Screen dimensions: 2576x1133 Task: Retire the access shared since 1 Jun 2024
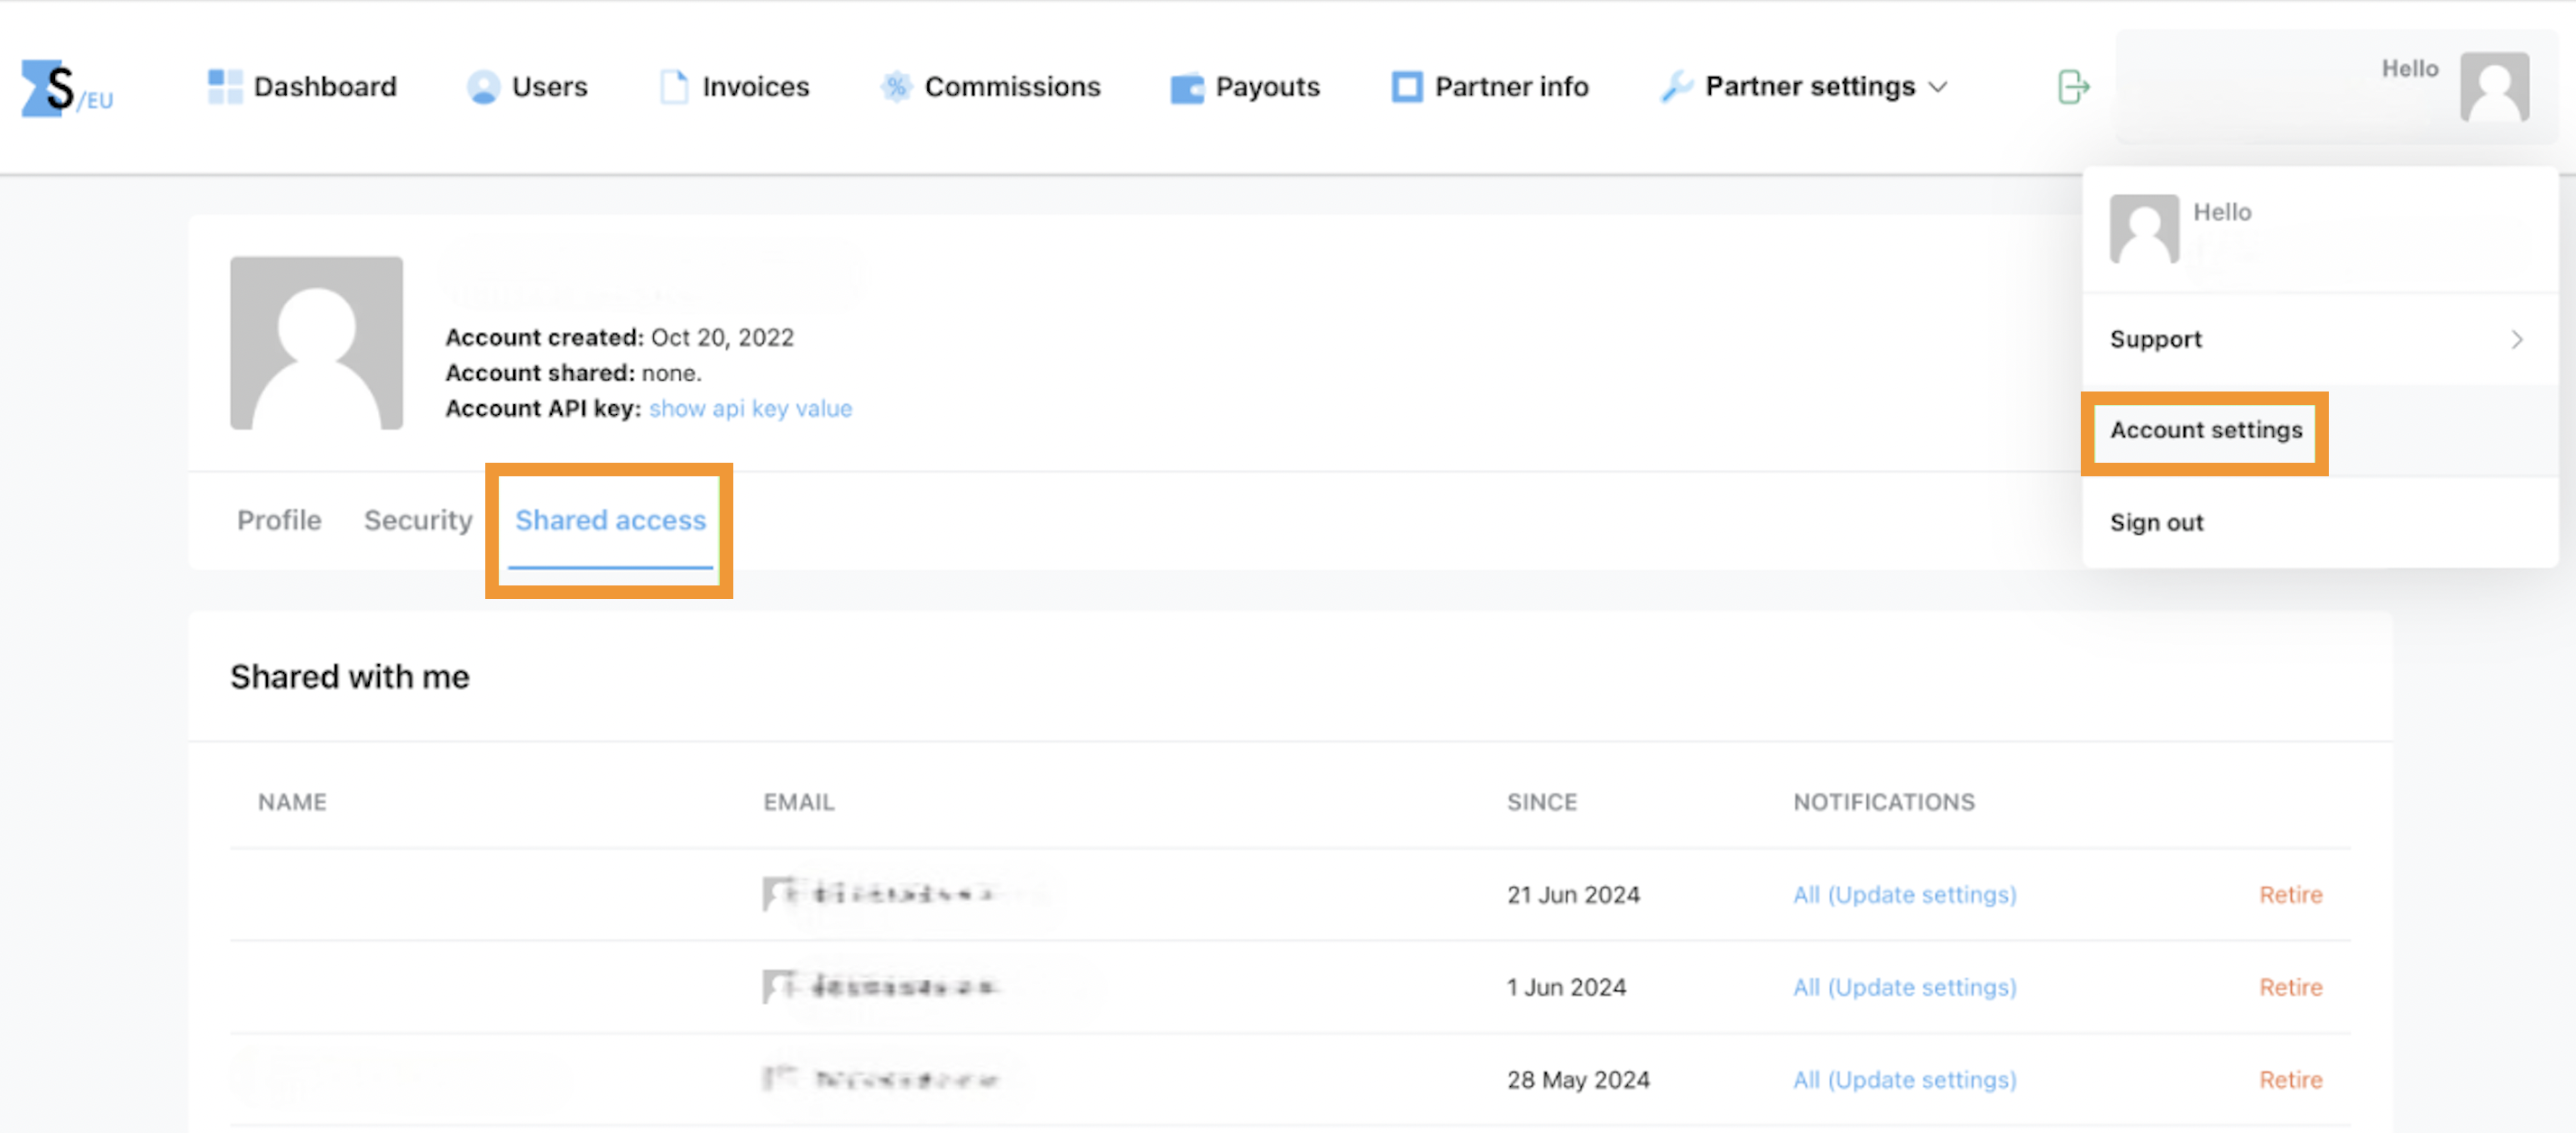[2290, 988]
